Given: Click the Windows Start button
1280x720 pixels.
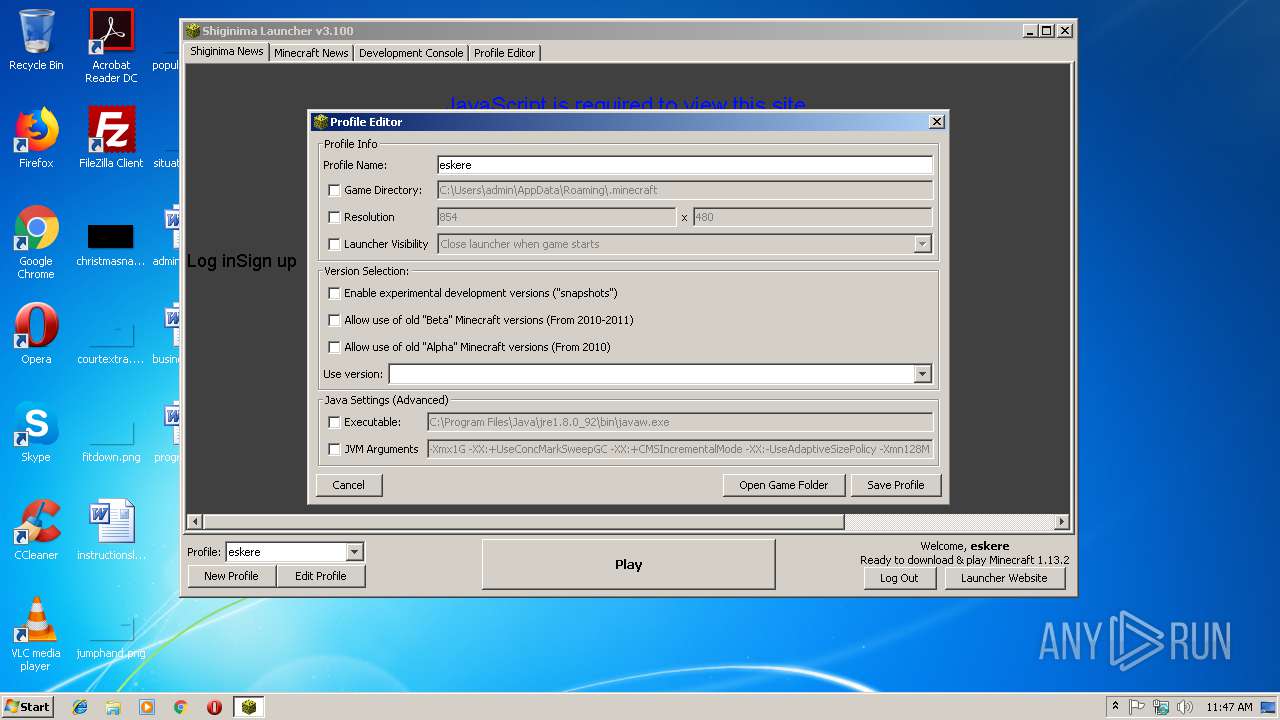Looking at the screenshot, I should (27, 707).
